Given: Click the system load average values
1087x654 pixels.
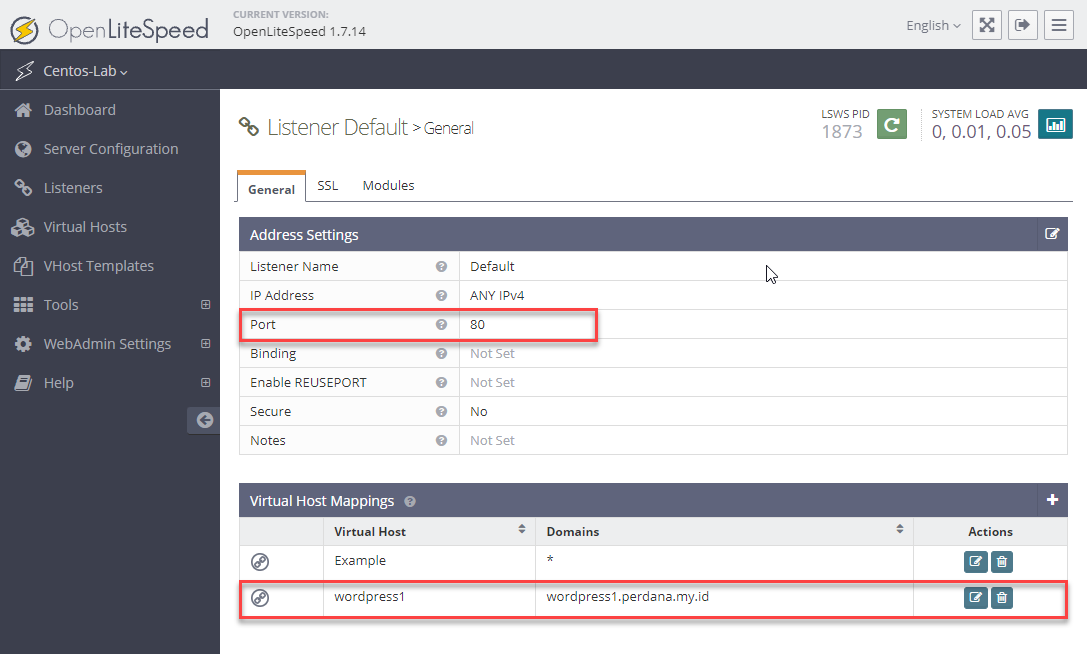Looking at the screenshot, I should [981, 132].
